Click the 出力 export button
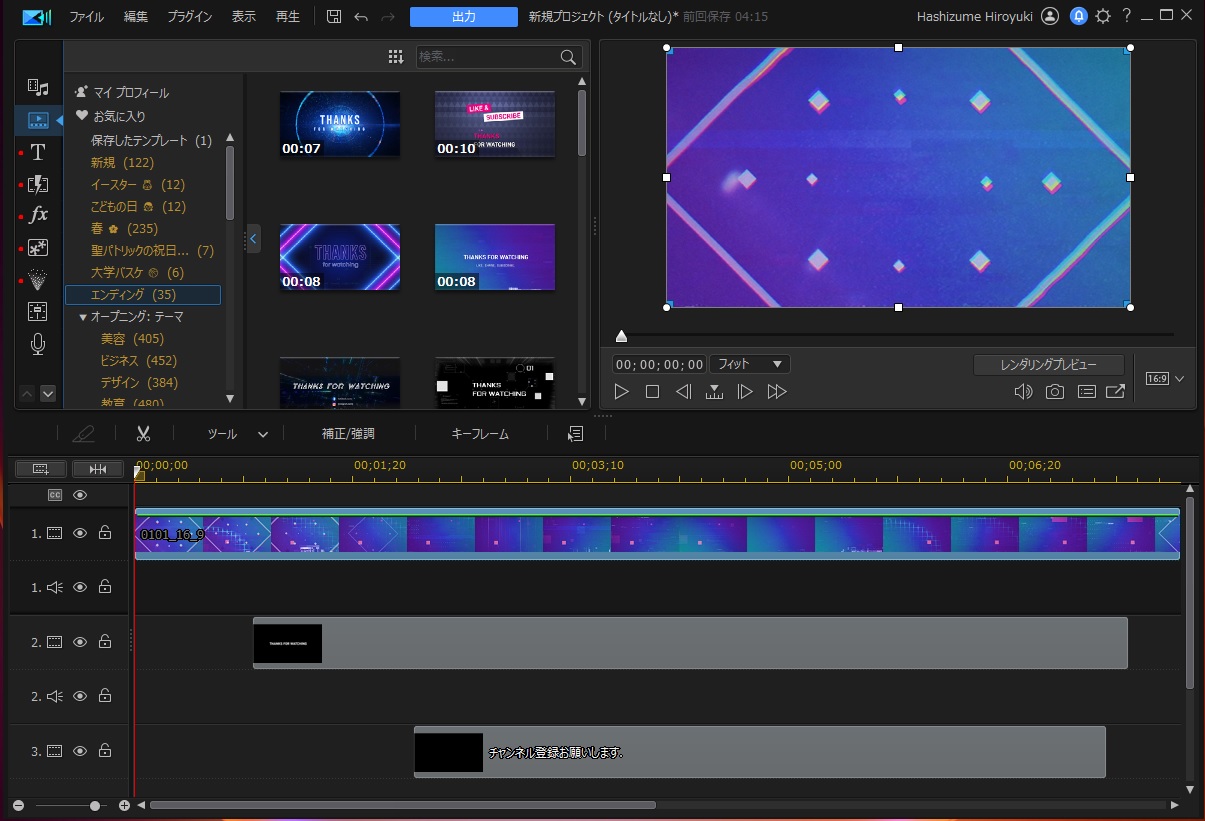 point(463,17)
